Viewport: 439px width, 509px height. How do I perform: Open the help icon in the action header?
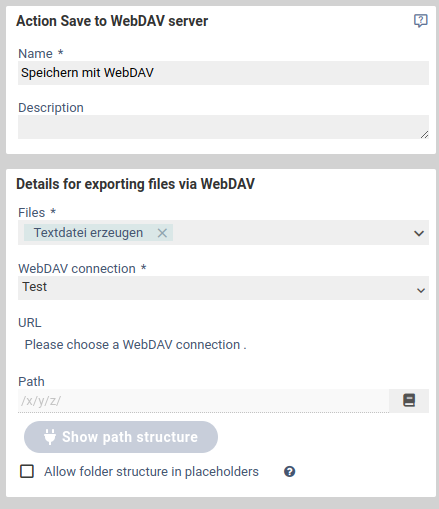pyautogui.click(x=420, y=21)
